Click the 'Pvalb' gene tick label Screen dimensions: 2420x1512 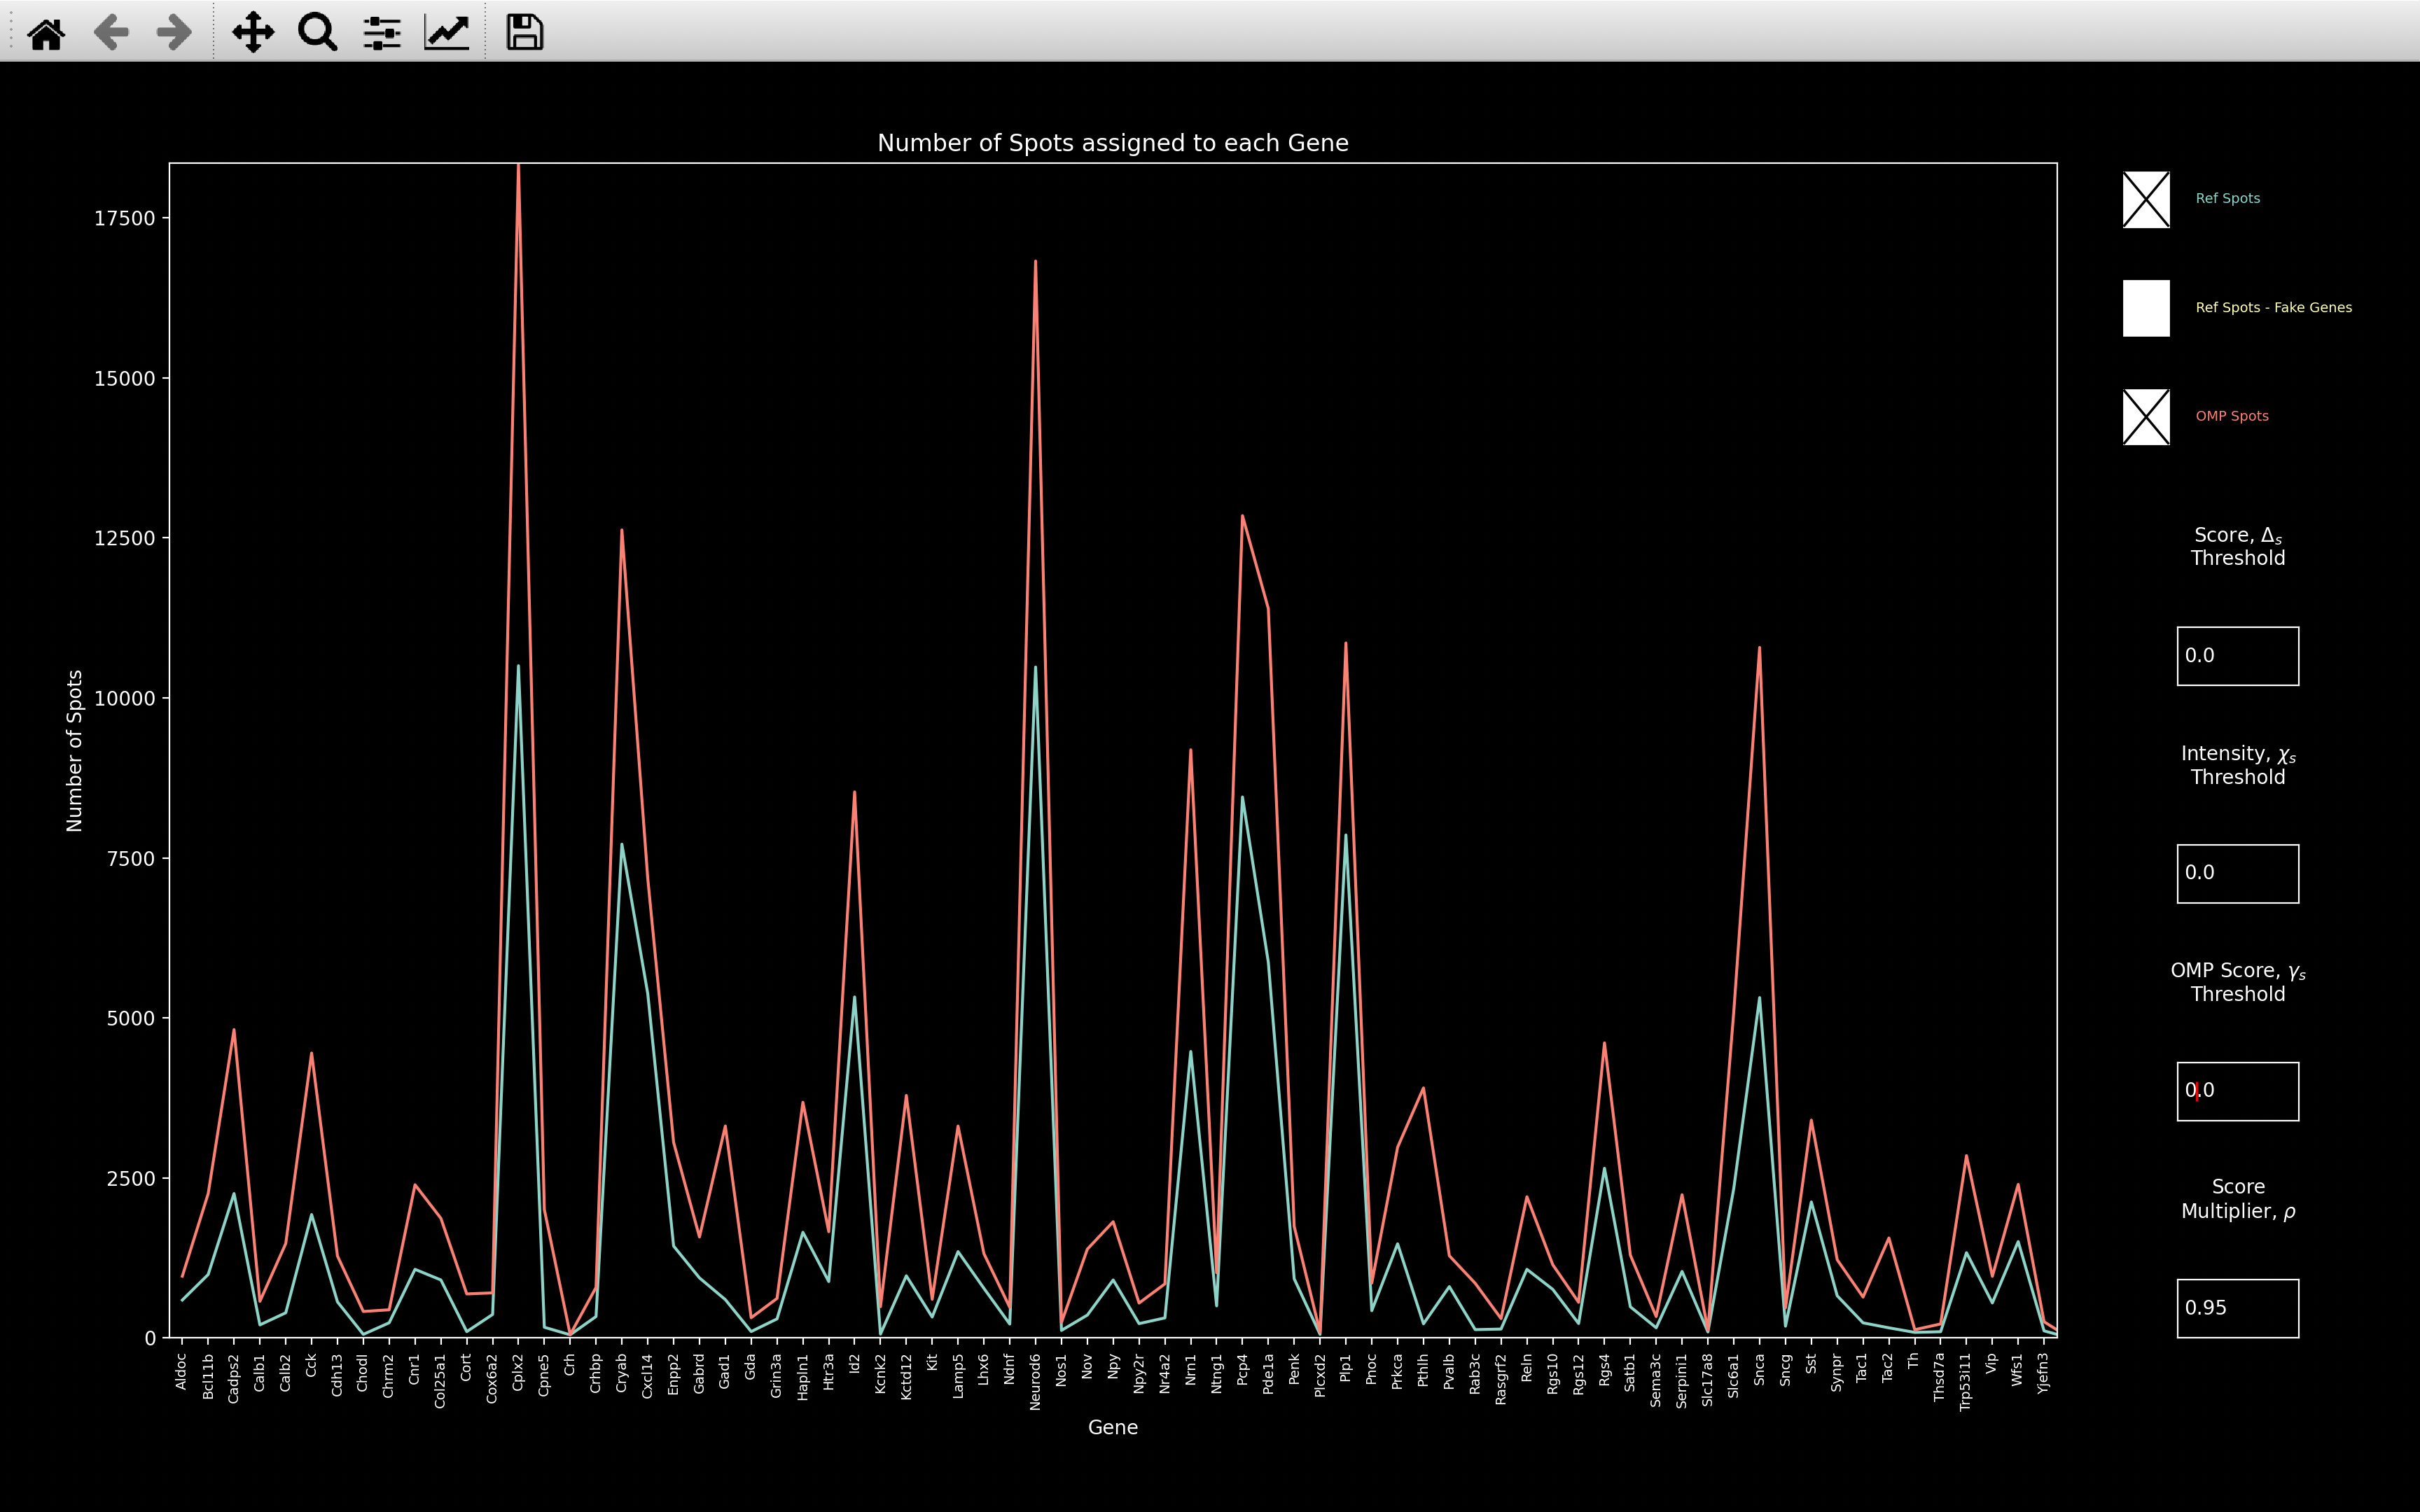click(x=1449, y=1371)
